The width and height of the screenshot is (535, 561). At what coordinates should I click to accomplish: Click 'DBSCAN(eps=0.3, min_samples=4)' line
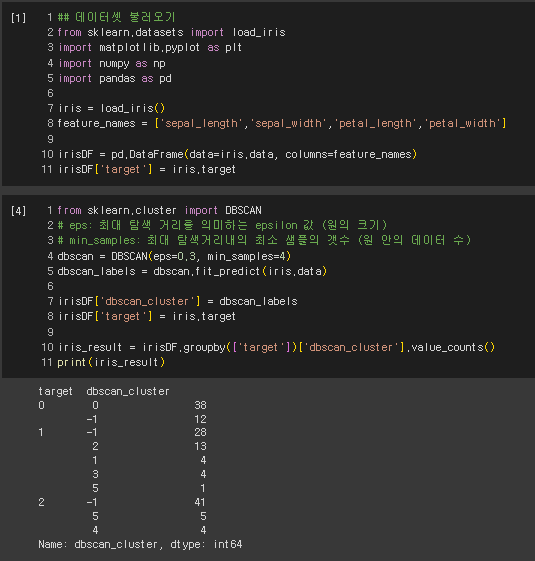[x=174, y=256]
